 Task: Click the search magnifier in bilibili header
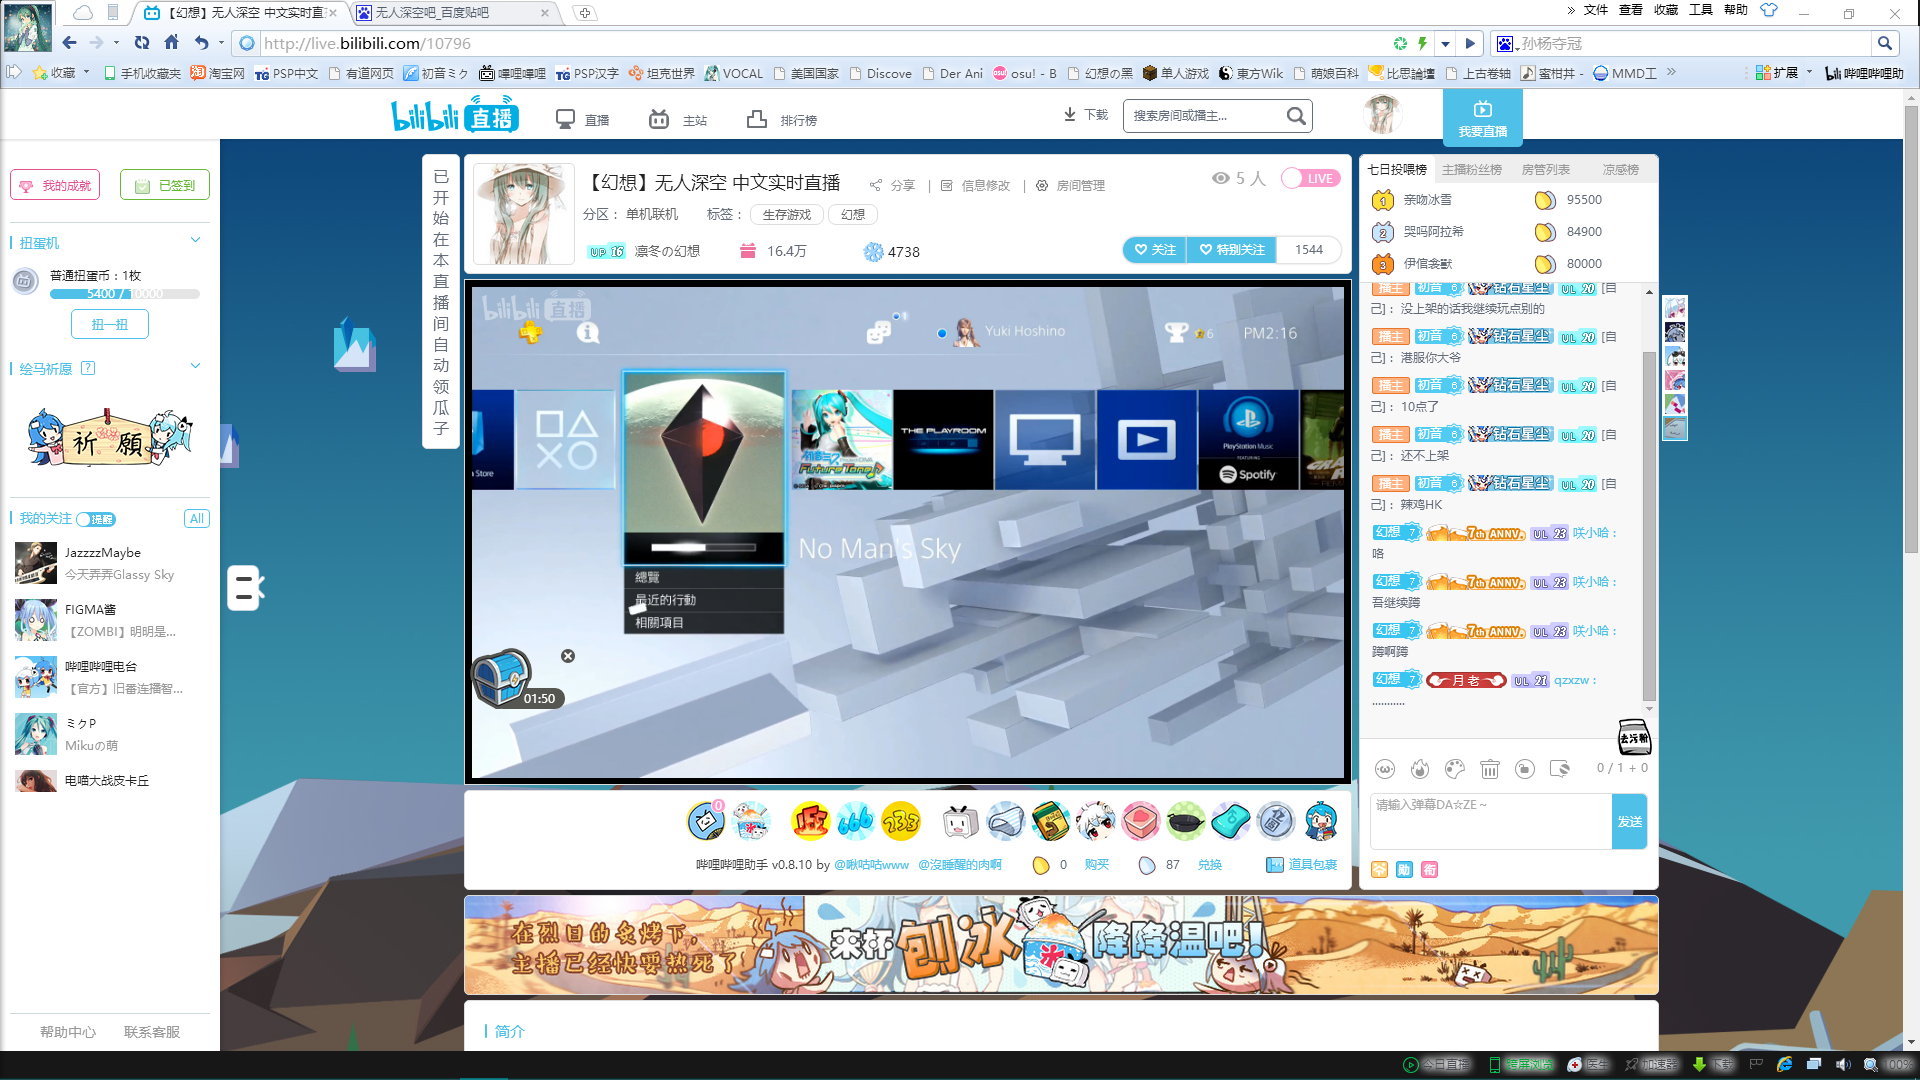[x=1296, y=116]
